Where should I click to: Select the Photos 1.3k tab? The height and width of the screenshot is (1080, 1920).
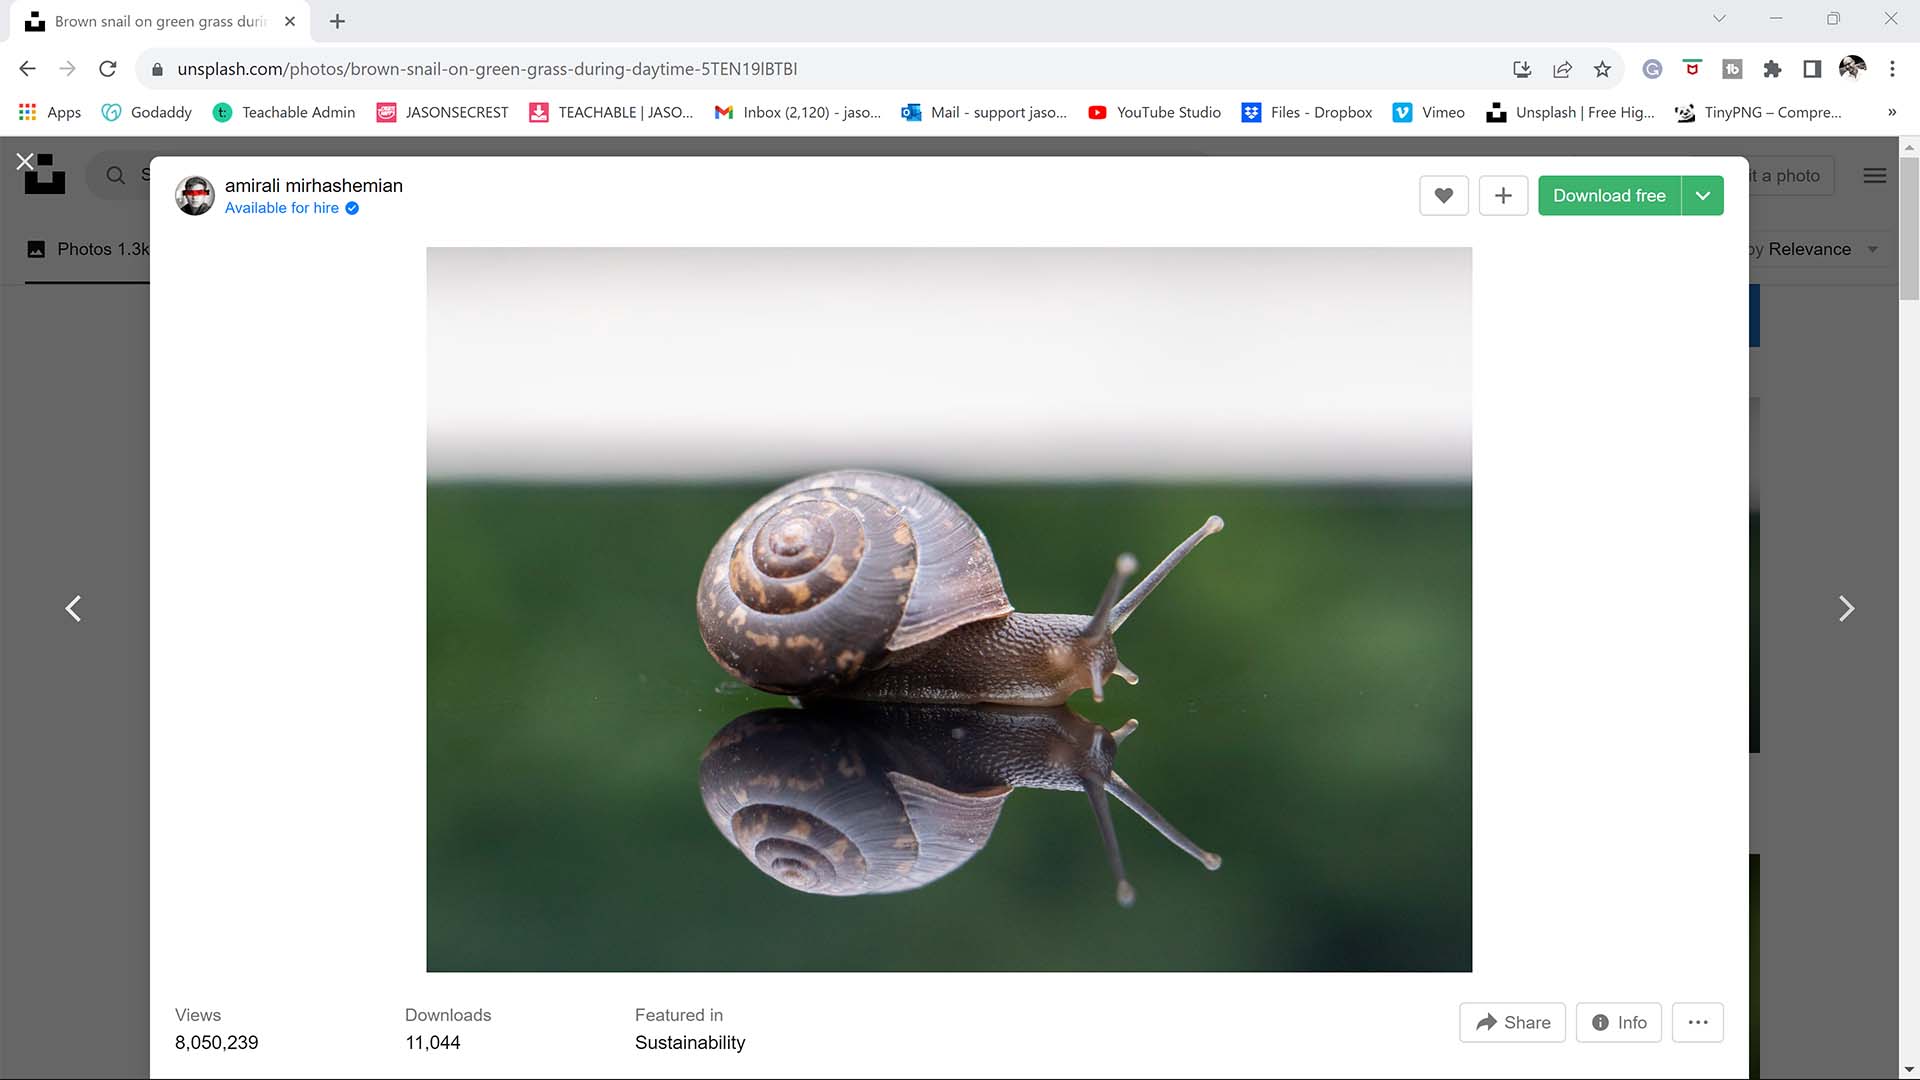pos(88,249)
